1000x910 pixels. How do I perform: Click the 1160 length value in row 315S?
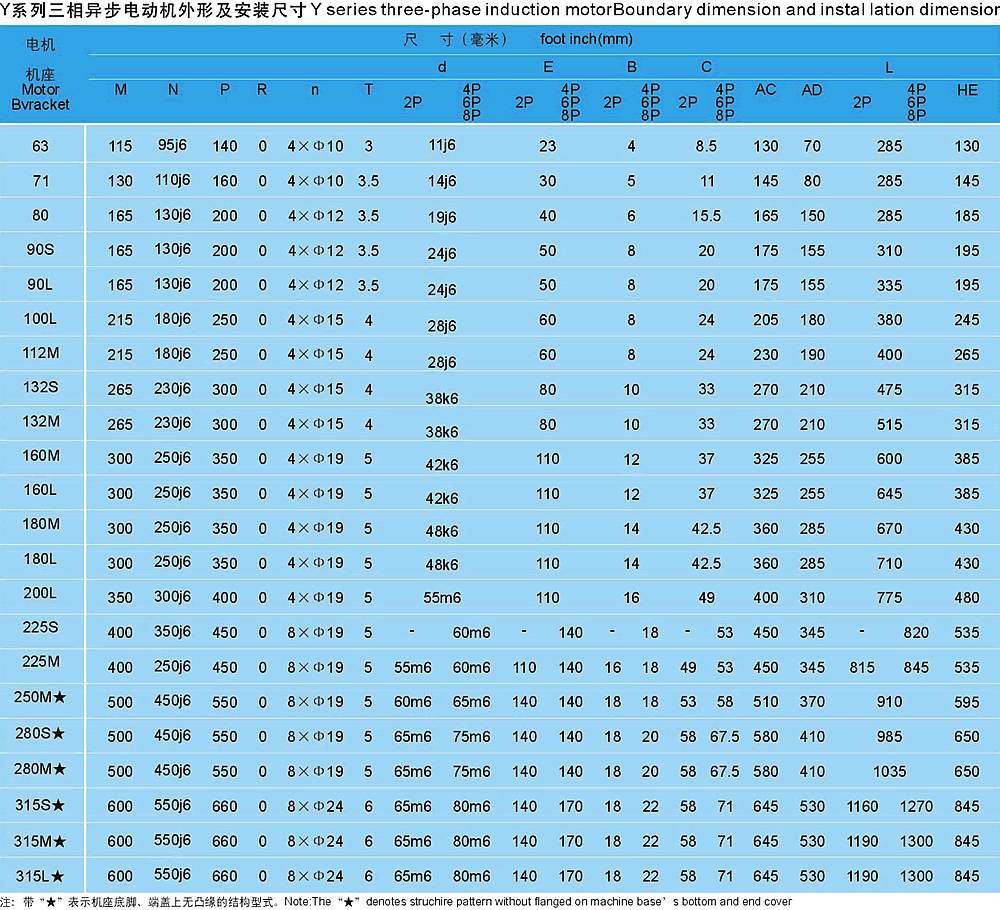862,806
